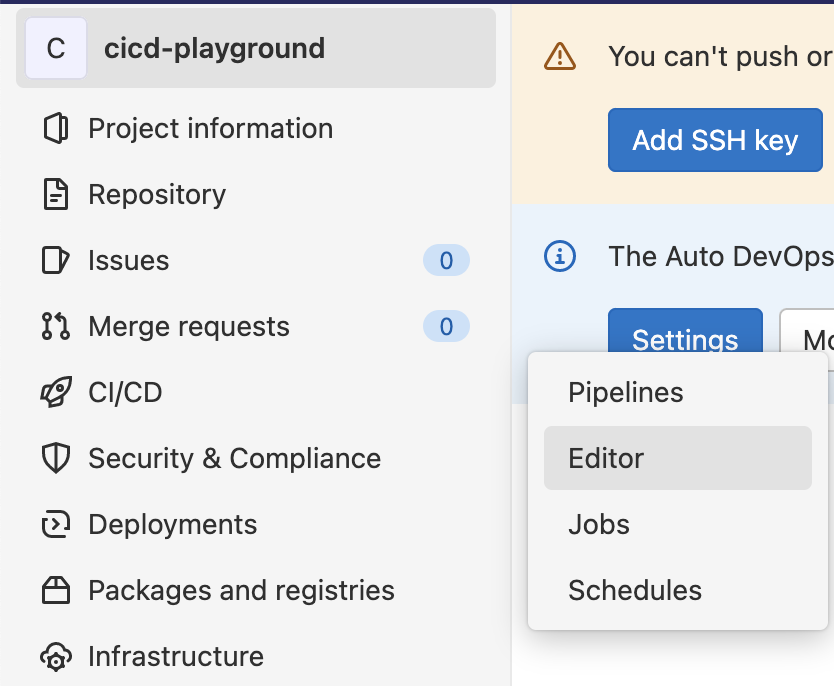Click the Security & Compliance shield icon
The height and width of the screenshot is (686, 834).
55,459
